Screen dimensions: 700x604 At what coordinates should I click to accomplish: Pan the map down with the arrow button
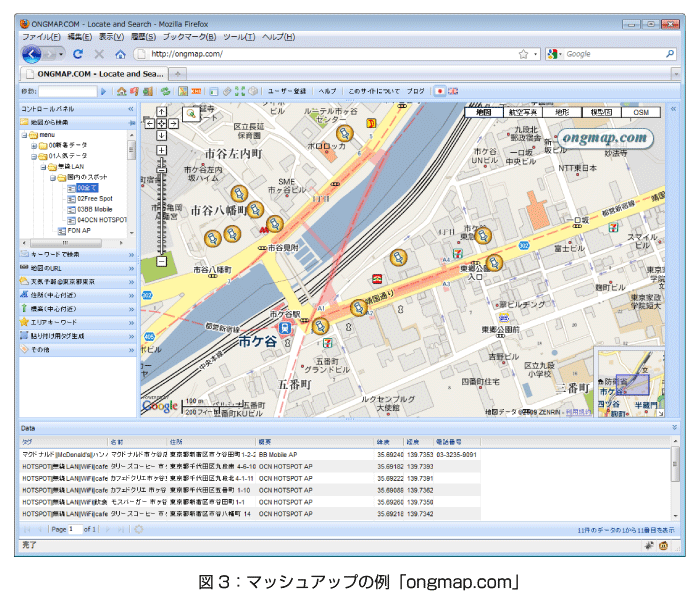162,135
